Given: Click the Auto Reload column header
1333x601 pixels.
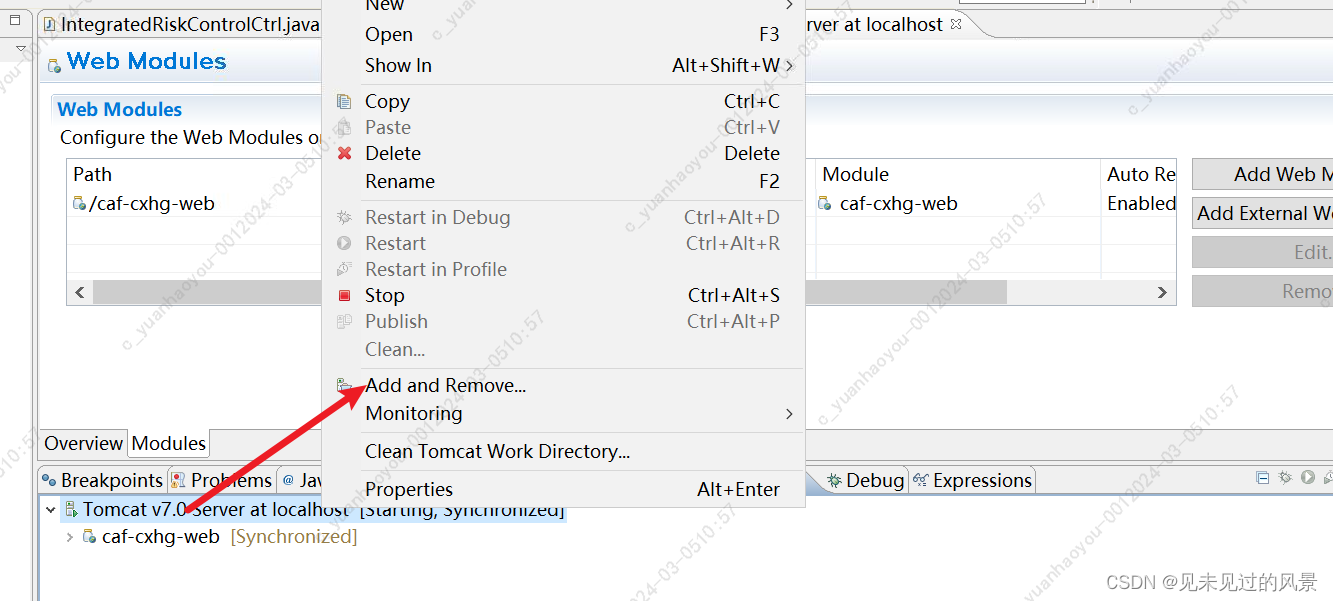Looking at the screenshot, I should 1139,174.
